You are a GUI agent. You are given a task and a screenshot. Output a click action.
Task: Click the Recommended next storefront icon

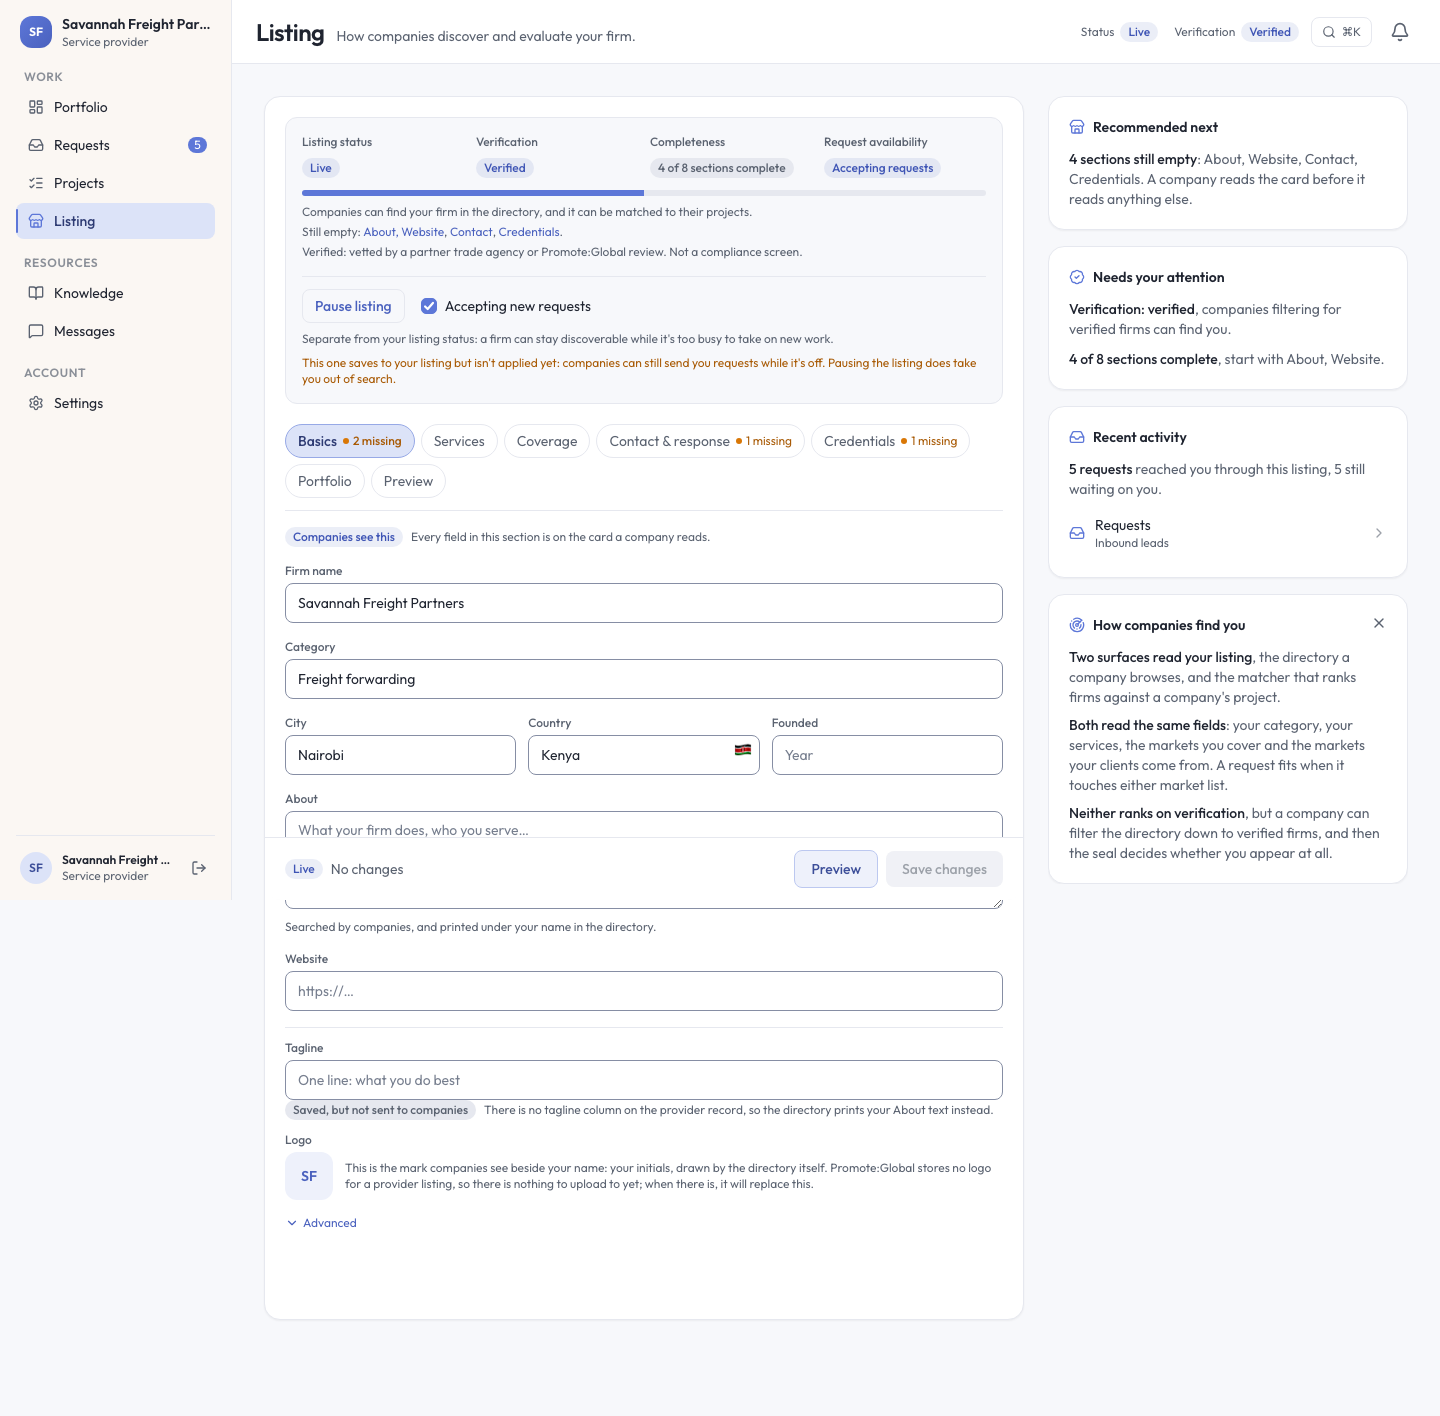(x=1077, y=127)
